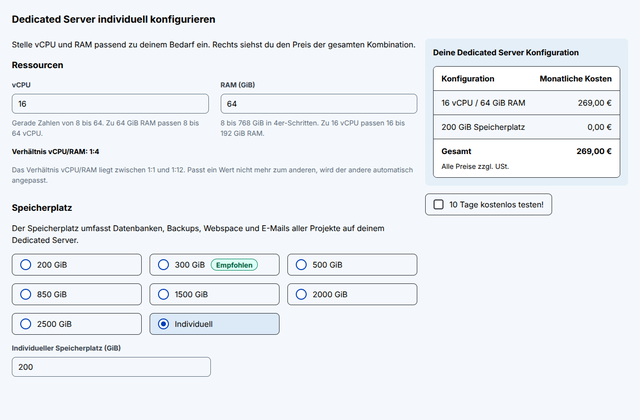The height and width of the screenshot is (420, 640).
Task: Select the Individuell storage option
Action: coord(214,324)
